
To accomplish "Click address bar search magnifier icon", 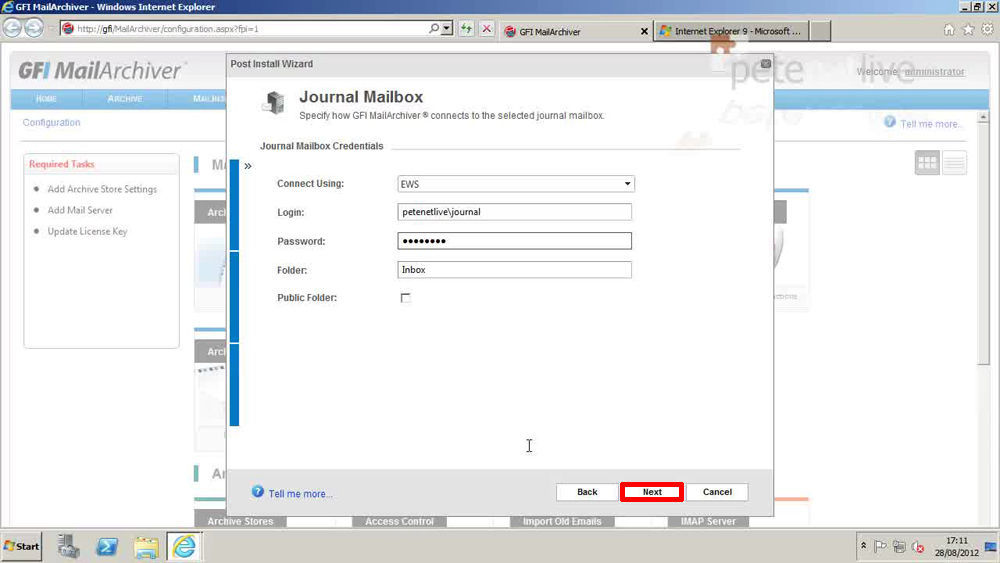I will pyautogui.click(x=434, y=29).
